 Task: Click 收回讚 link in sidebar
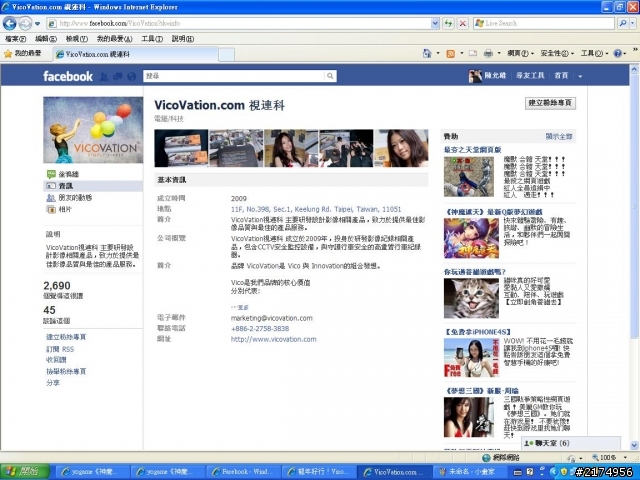click(56, 360)
